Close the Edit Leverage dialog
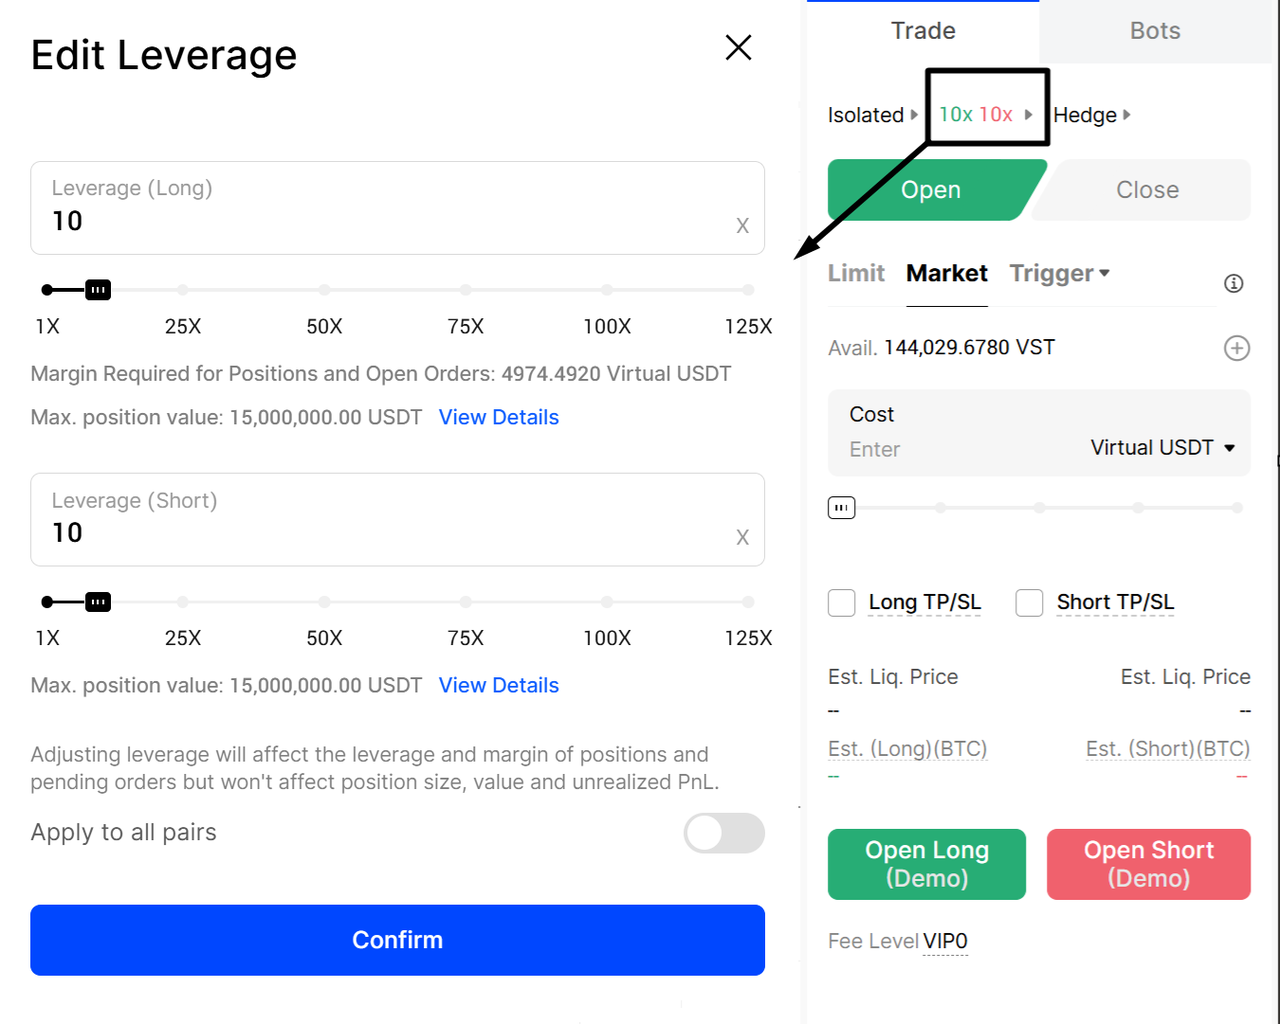Image resolution: width=1280 pixels, height=1024 pixels. click(738, 47)
